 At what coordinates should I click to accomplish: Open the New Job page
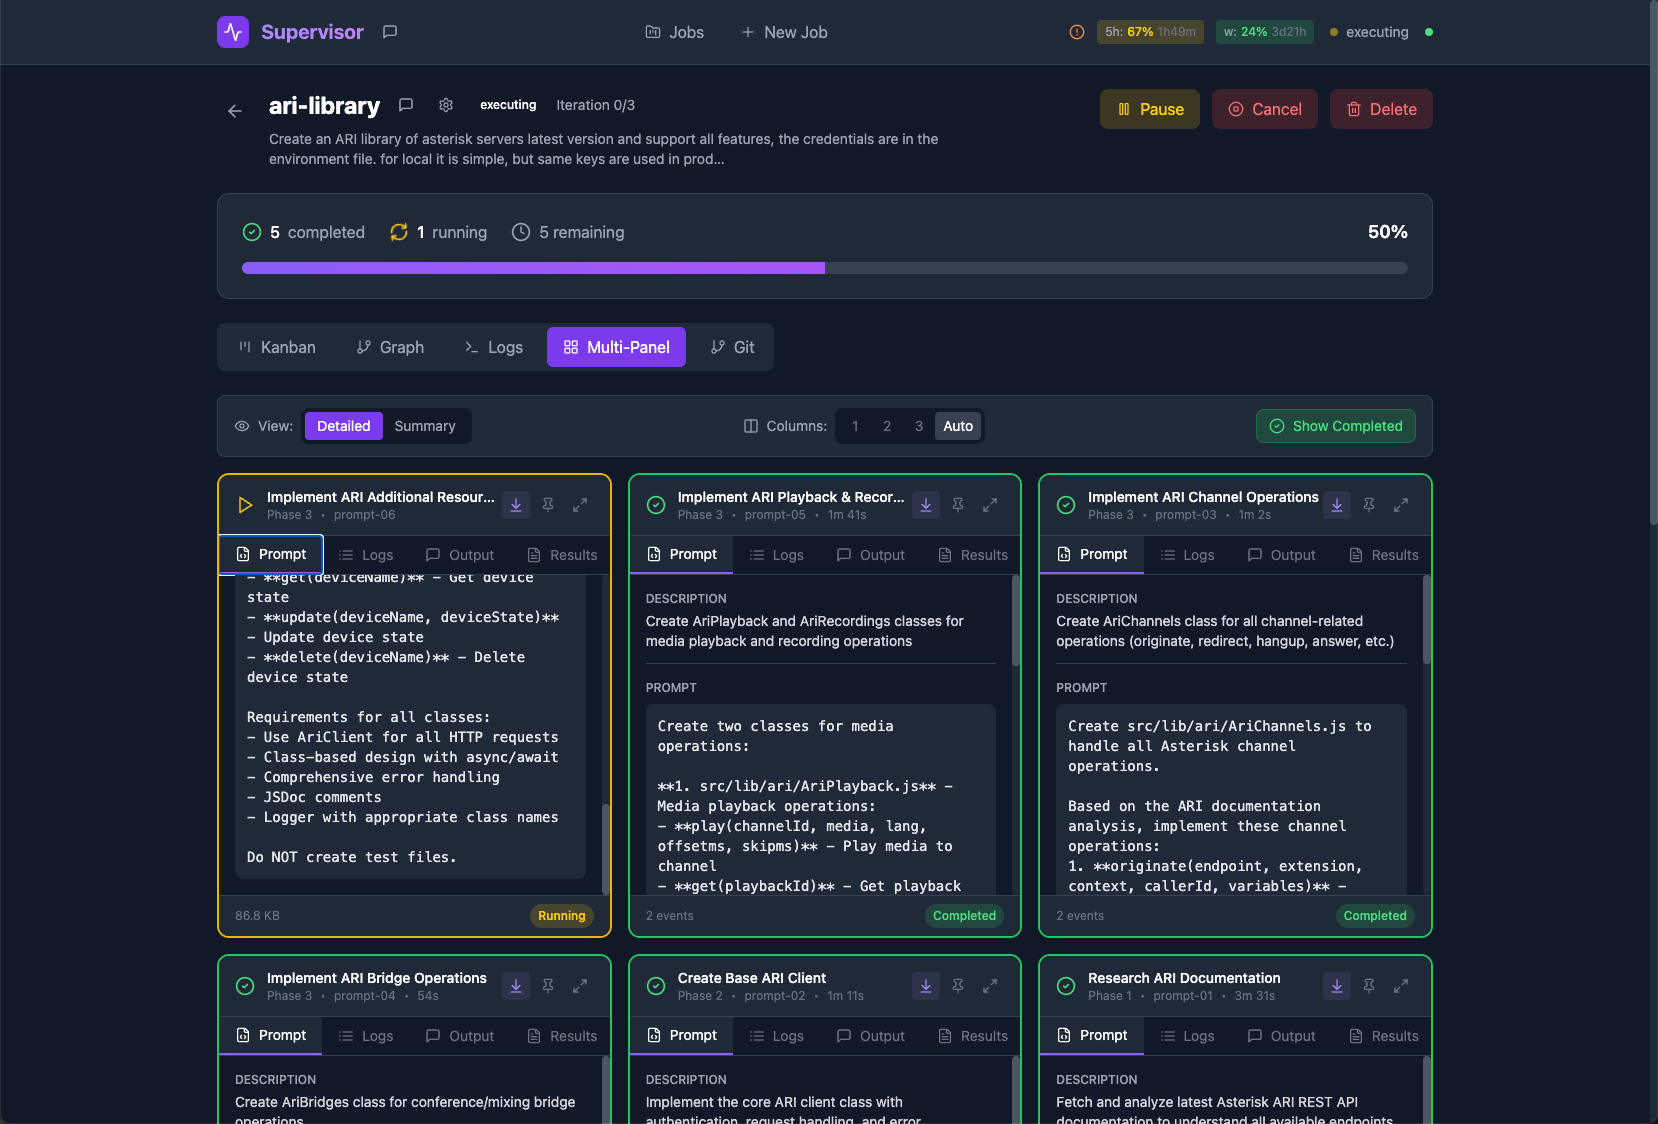pos(784,32)
